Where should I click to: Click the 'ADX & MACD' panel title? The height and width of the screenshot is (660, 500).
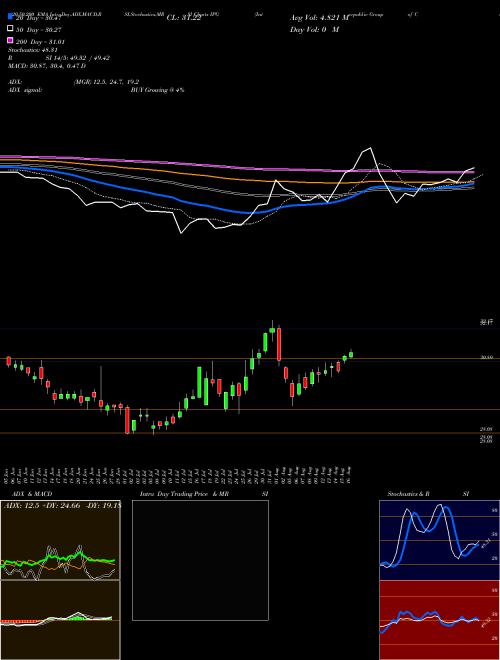coord(32,494)
